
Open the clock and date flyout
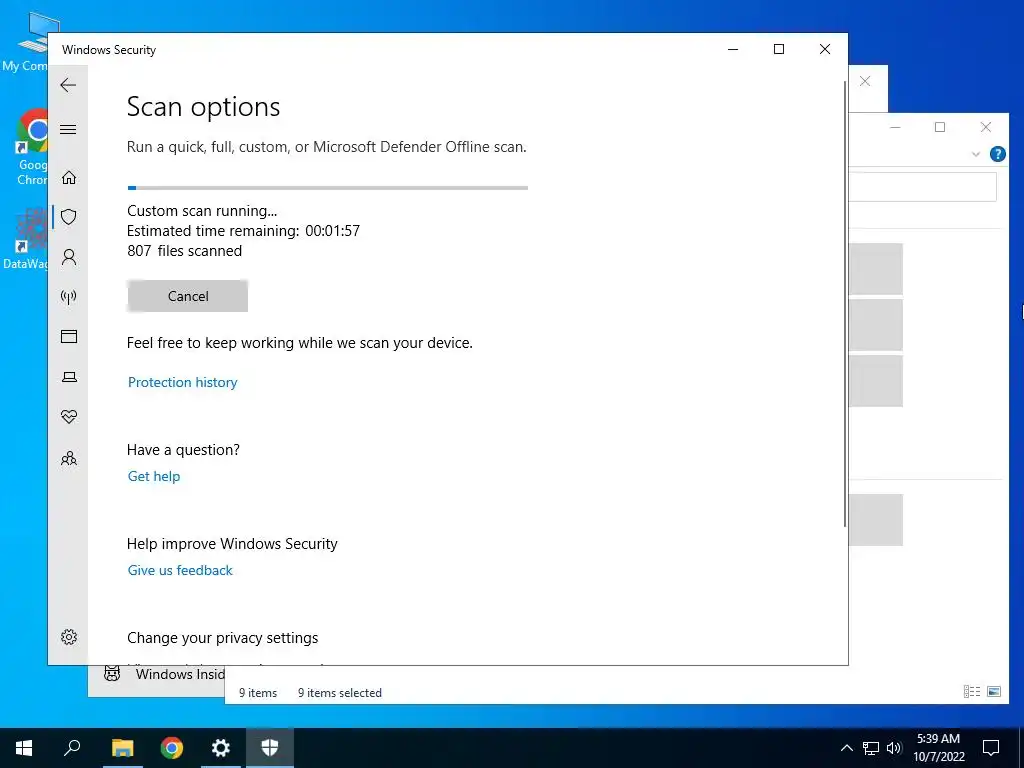pos(938,748)
